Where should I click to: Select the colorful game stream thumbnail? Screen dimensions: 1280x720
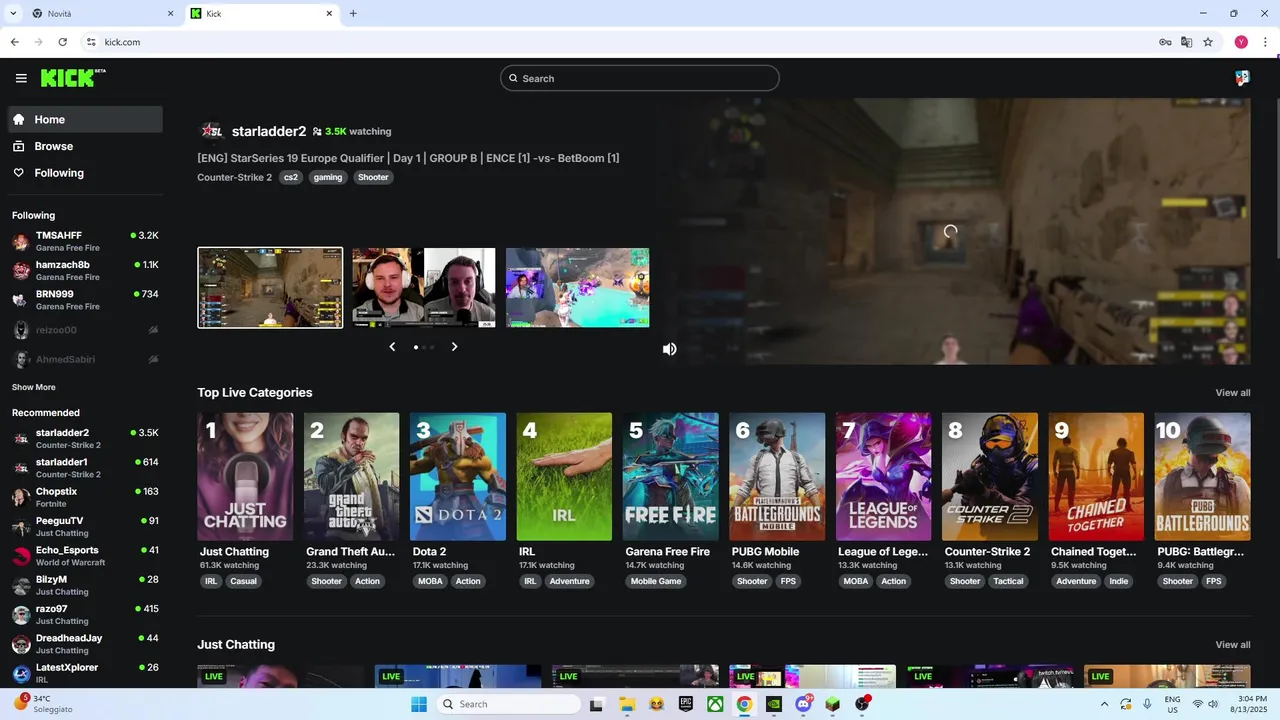pos(577,288)
